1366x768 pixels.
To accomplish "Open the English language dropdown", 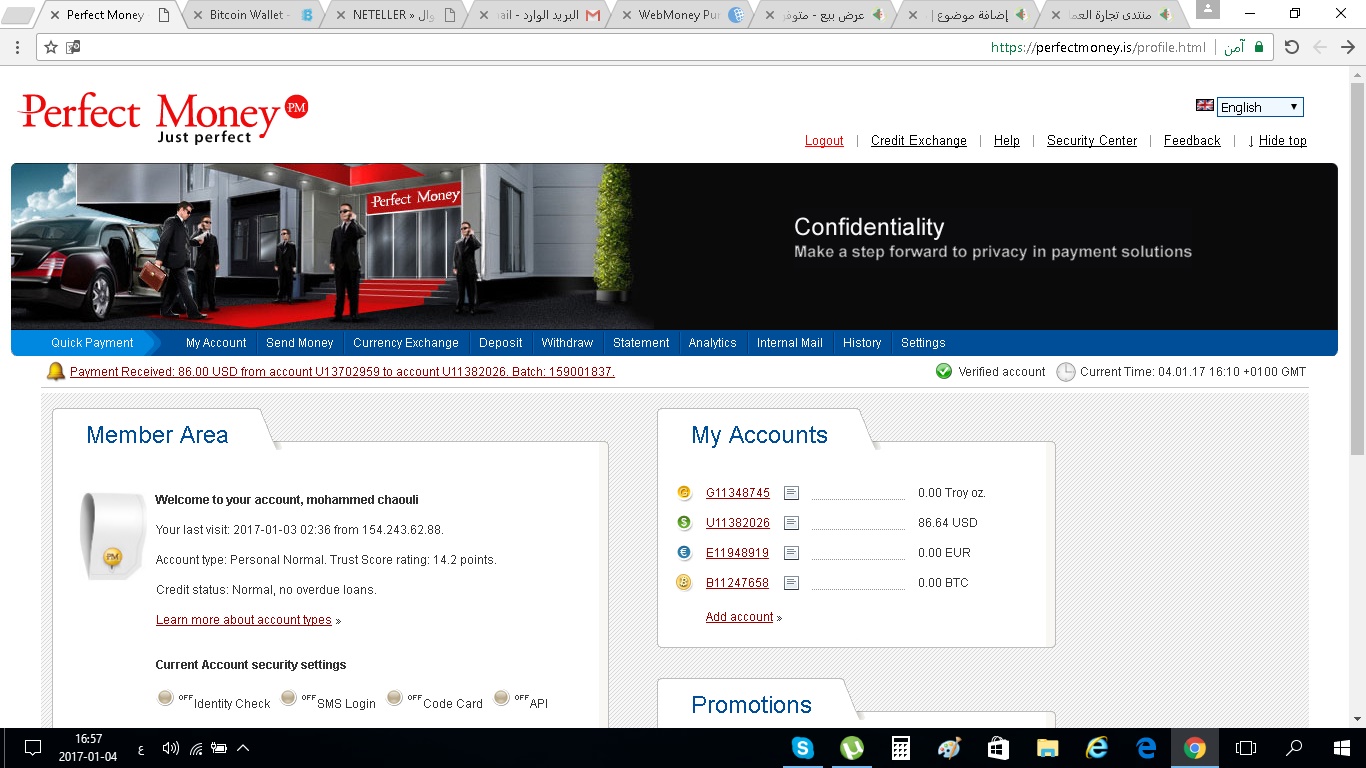I will (1259, 107).
